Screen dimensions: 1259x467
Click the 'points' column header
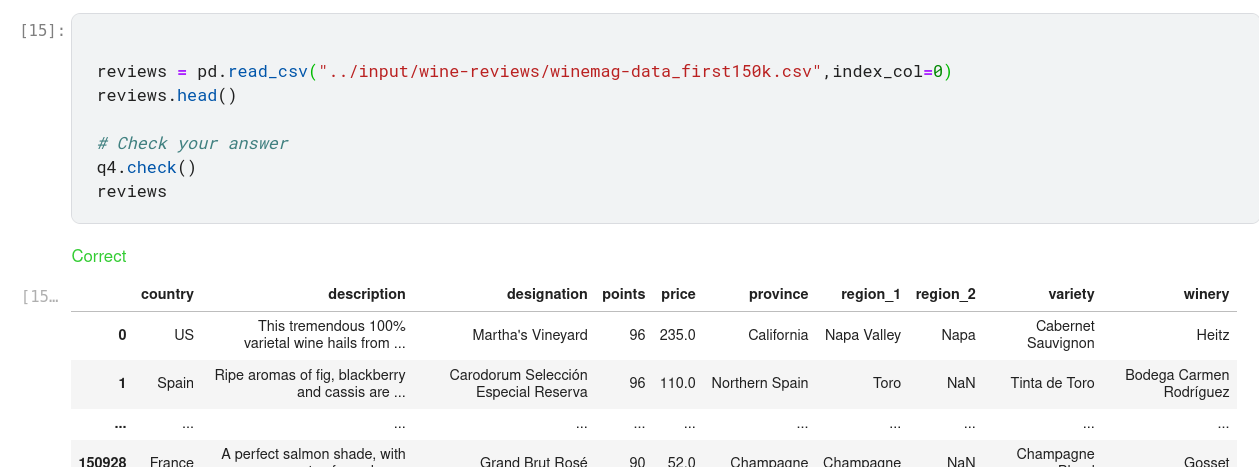pyautogui.click(x=623, y=294)
